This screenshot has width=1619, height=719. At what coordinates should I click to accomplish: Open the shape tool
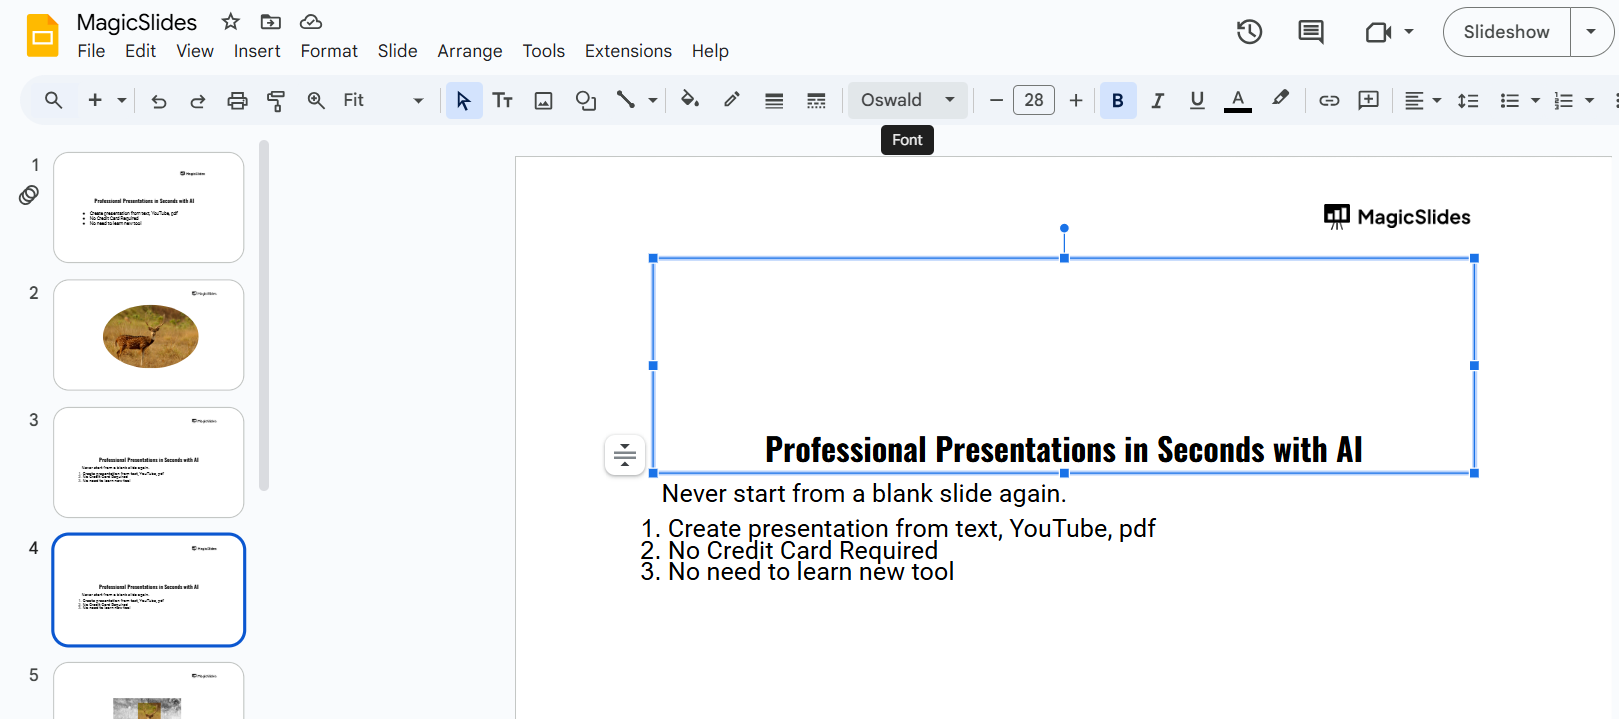pyautogui.click(x=585, y=100)
